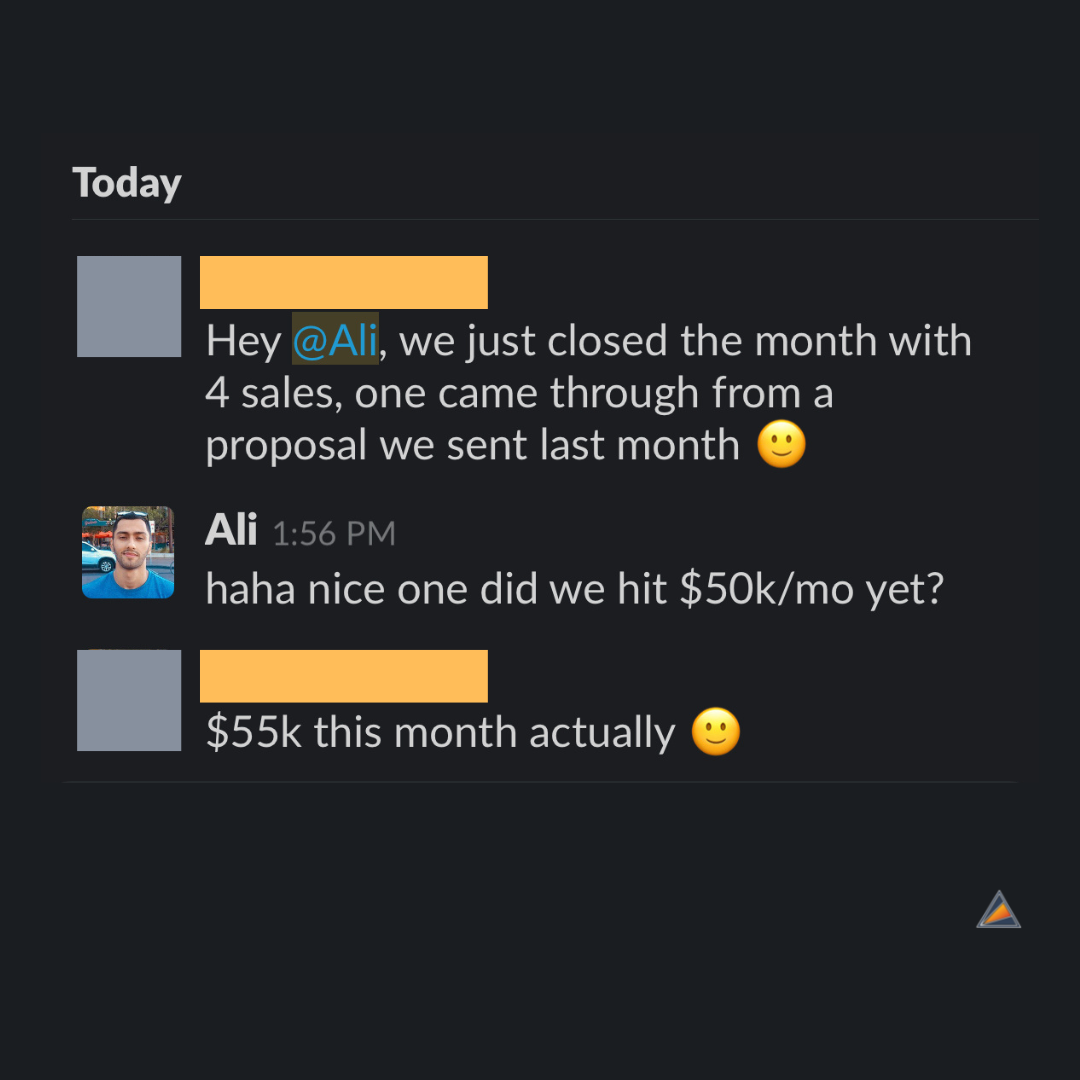Image resolution: width=1080 pixels, height=1080 pixels.
Task: Click the bold Ali username
Action: 231,530
